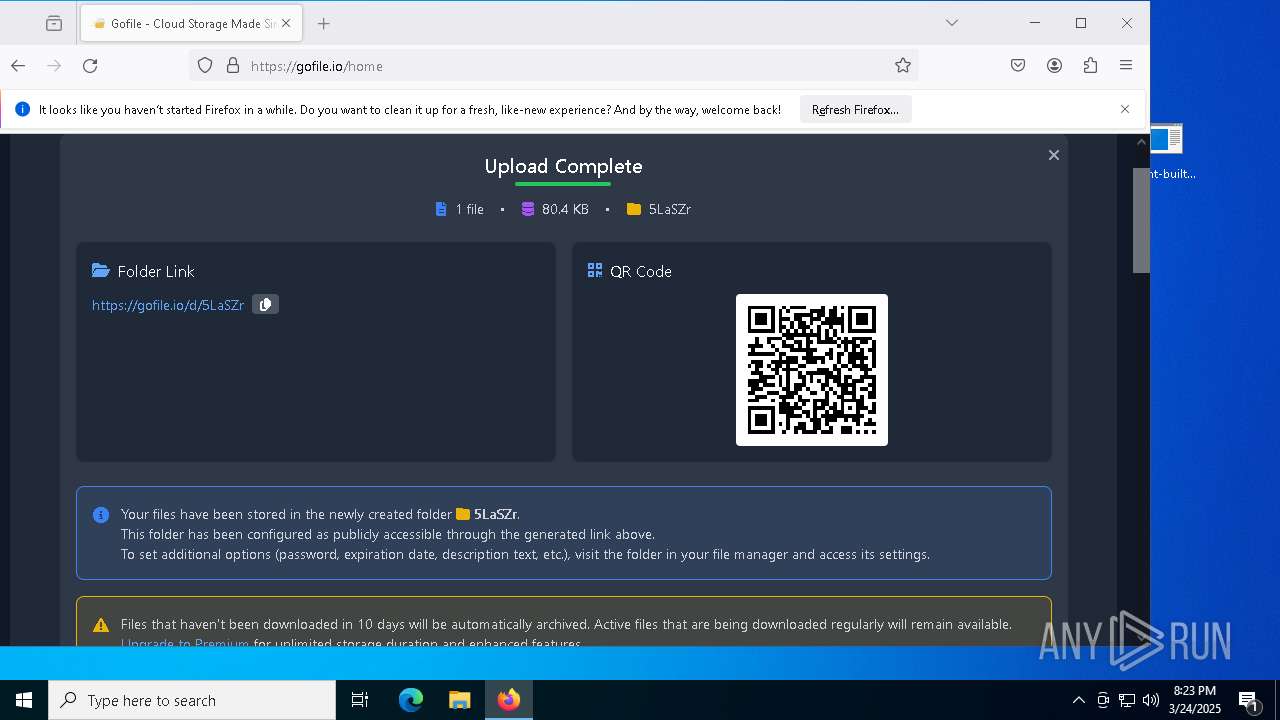Click the Upgrade to Premium link

(x=185, y=643)
